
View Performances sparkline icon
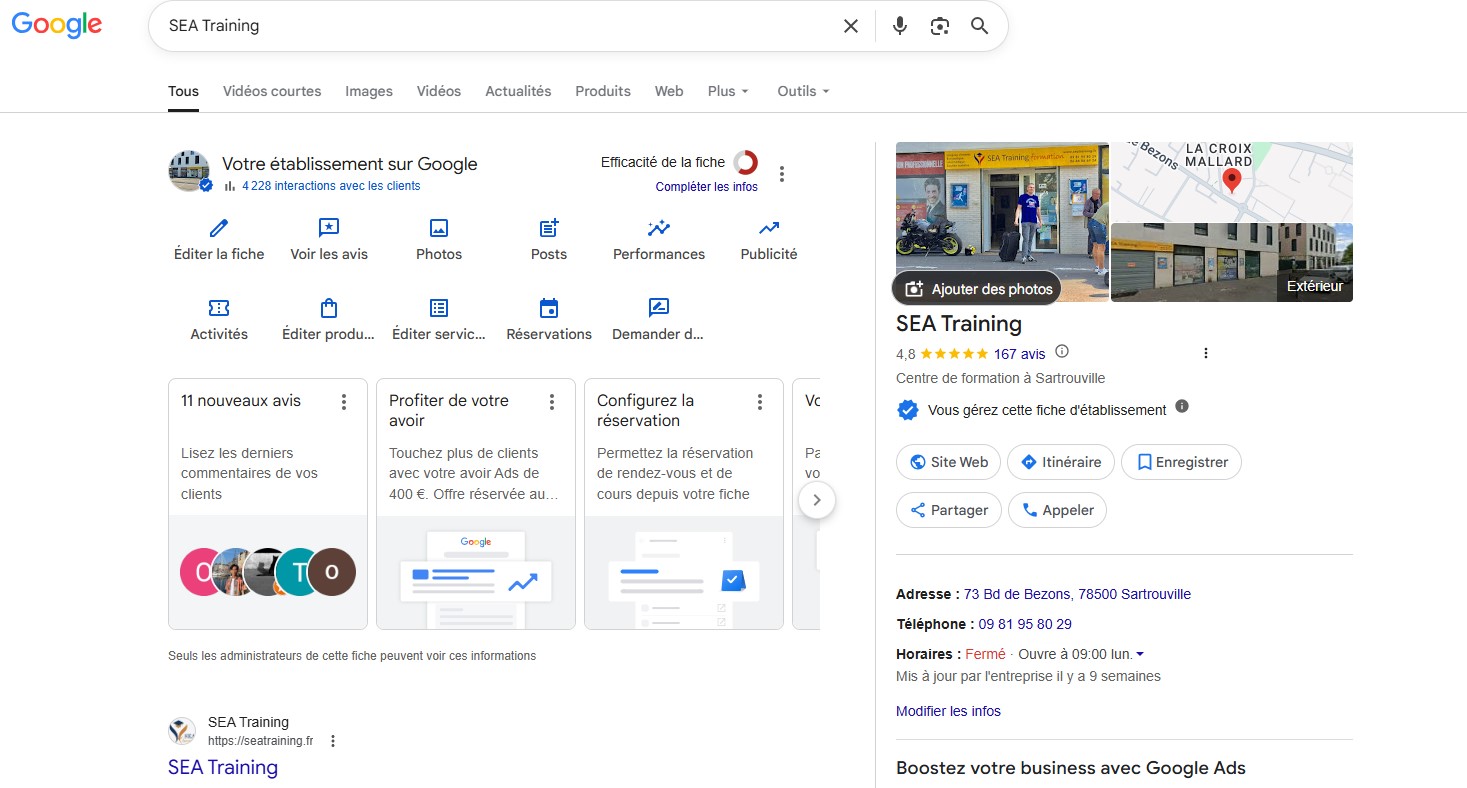point(659,228)
